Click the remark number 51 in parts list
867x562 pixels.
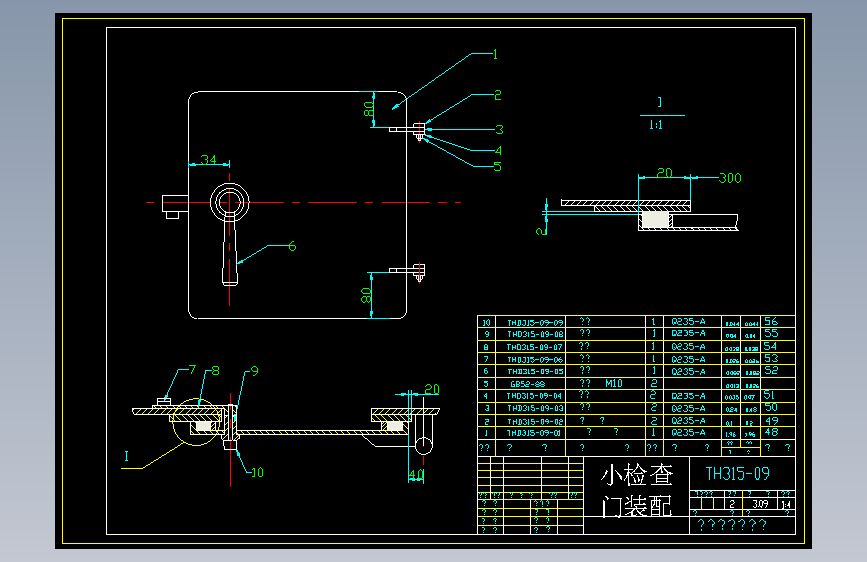coord(769,396)
